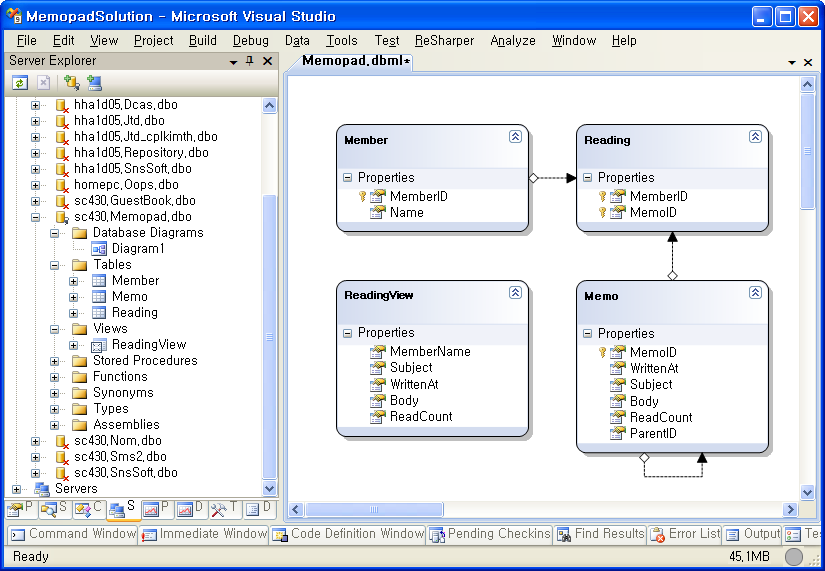Open the Analyze menu
The image size is (825, 571).
pyautogui.click(x=512, y=41)
